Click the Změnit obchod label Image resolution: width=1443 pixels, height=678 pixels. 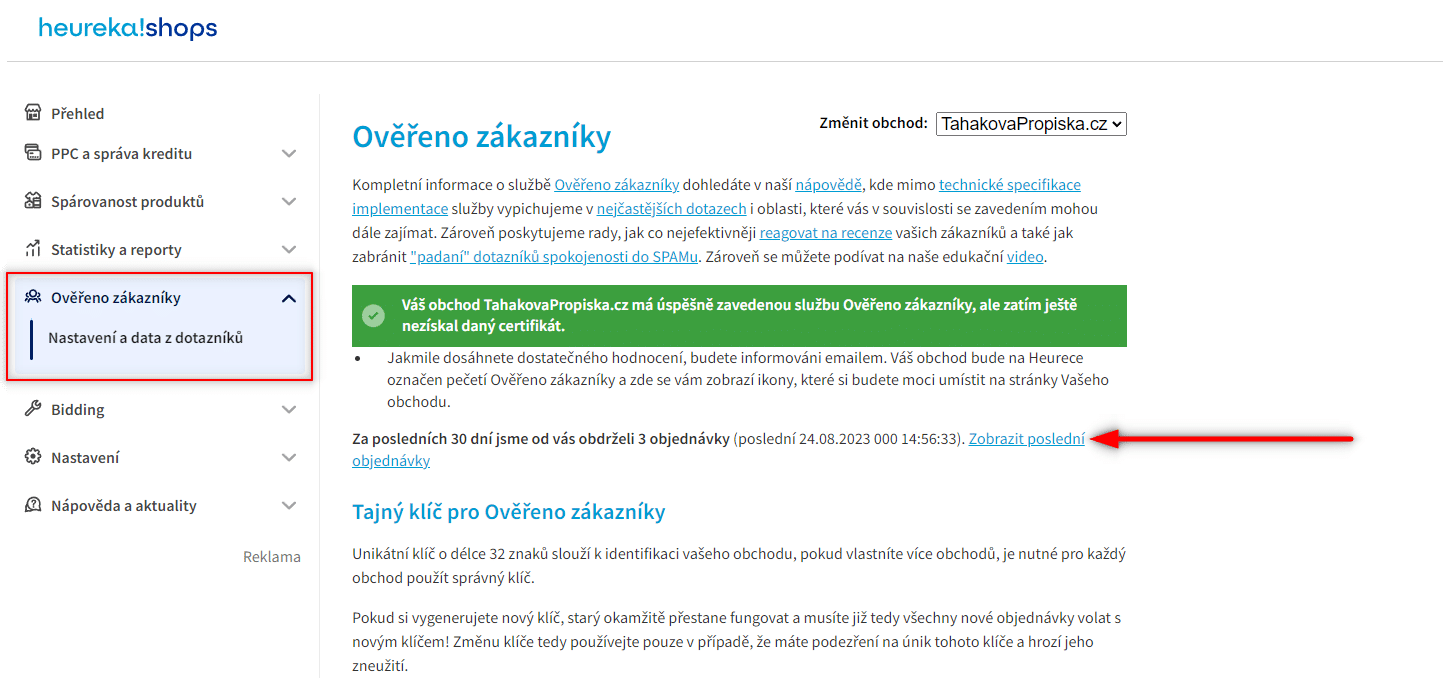[873, 123]
